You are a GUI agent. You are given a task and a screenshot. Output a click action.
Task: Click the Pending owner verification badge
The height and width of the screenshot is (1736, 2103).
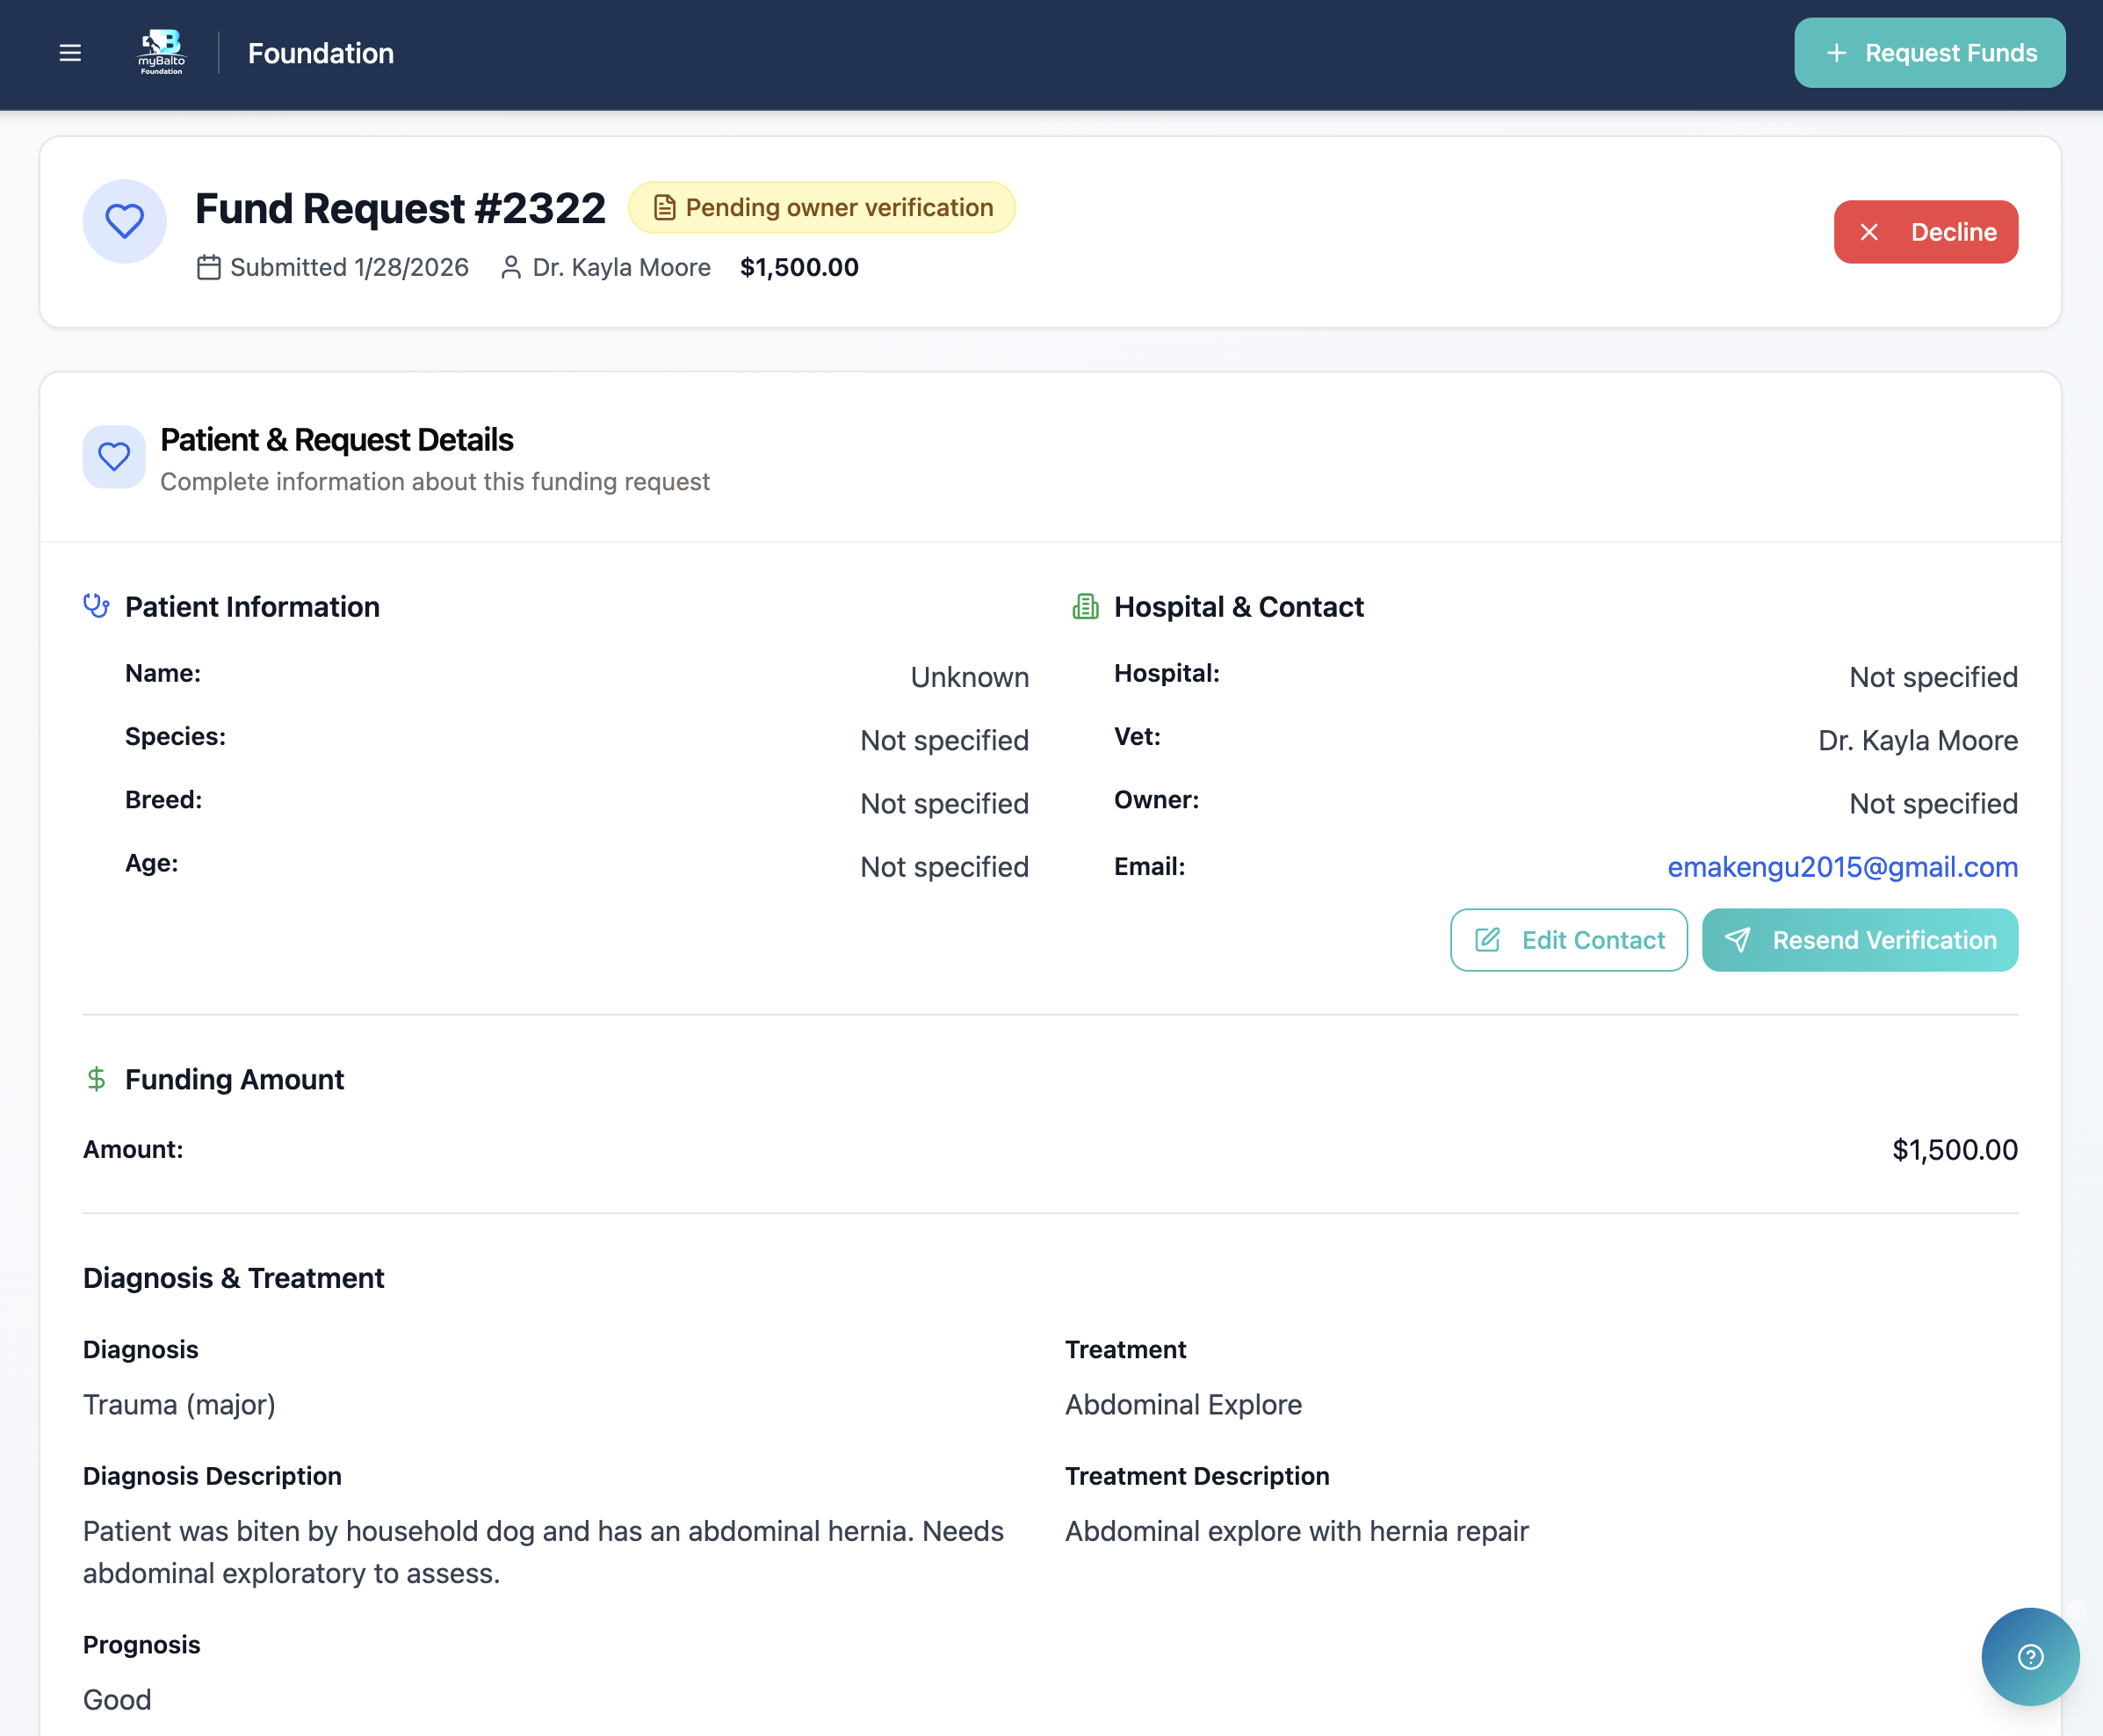[822, 208]
